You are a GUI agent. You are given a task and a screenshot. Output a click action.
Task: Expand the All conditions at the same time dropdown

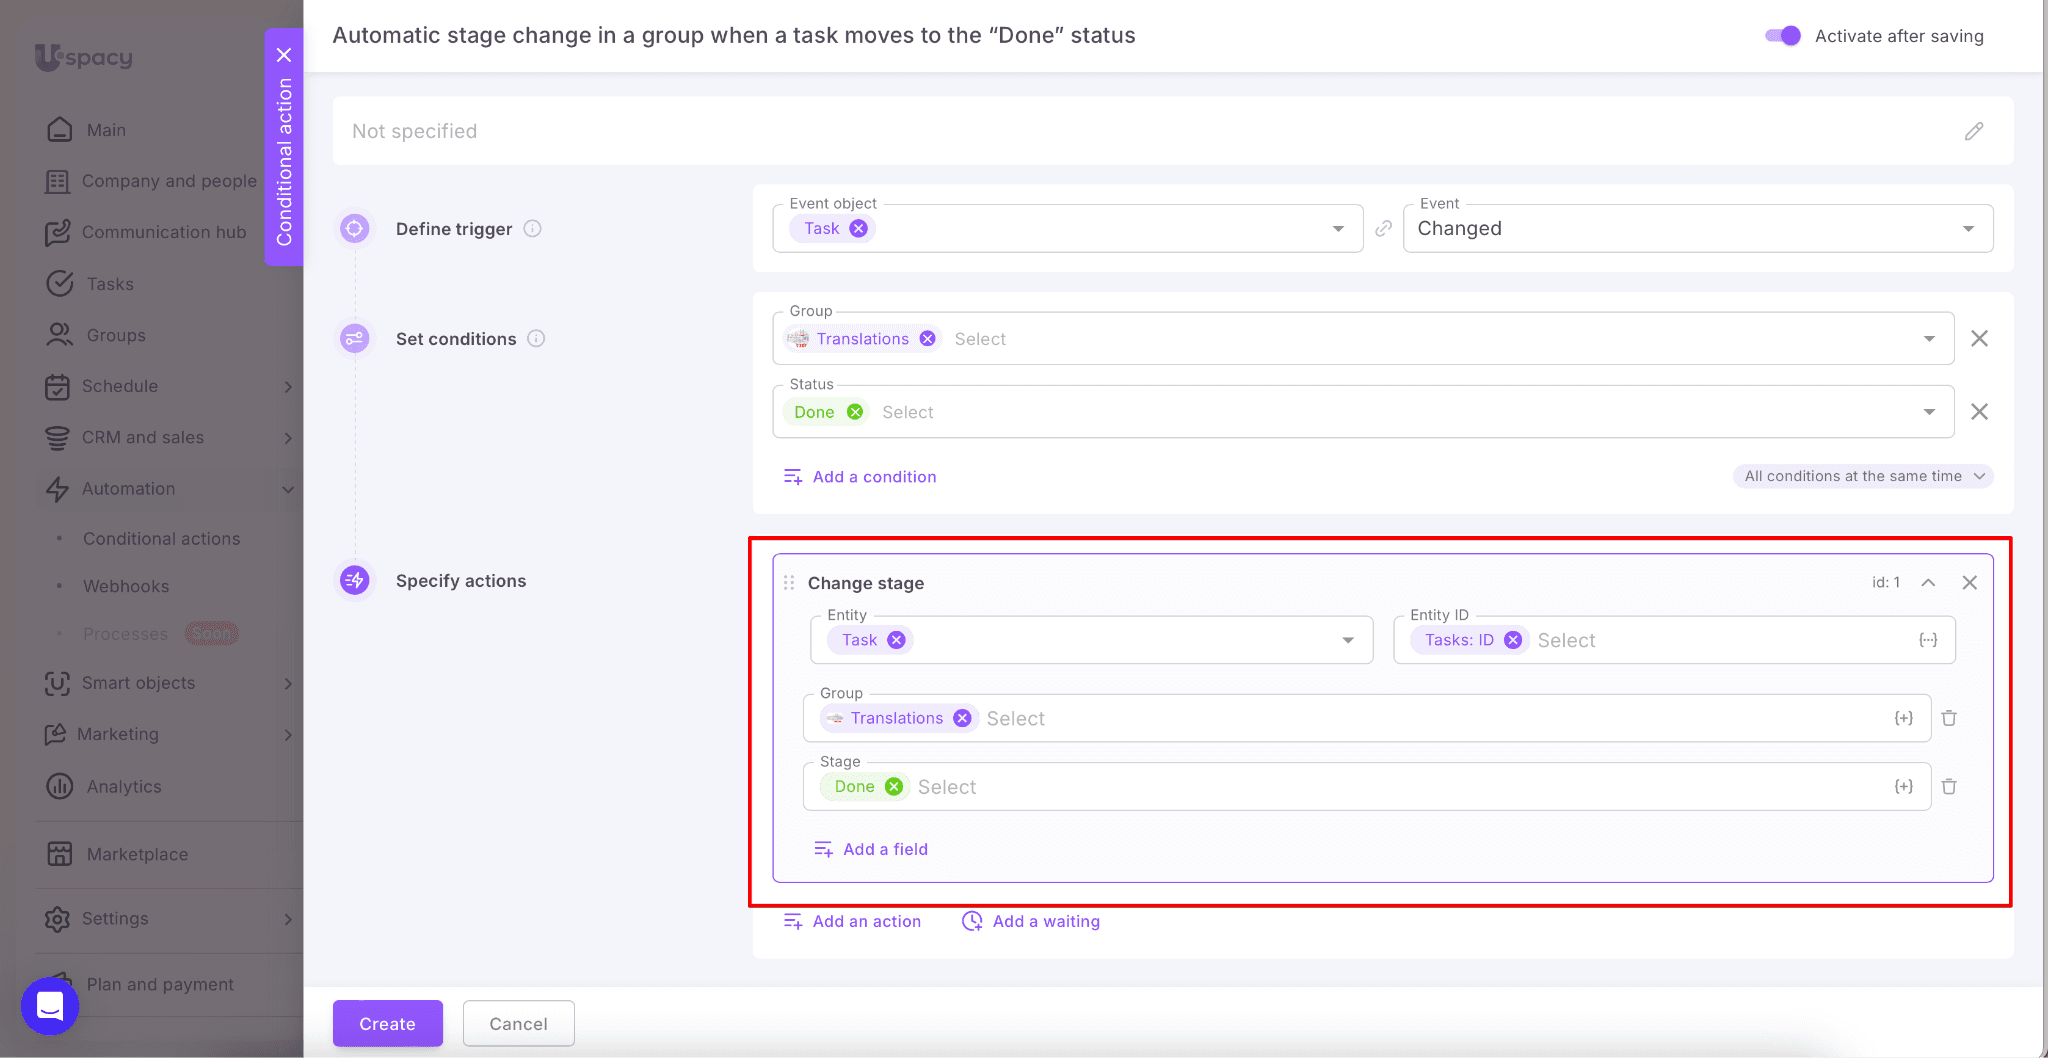coord(1863,477)
